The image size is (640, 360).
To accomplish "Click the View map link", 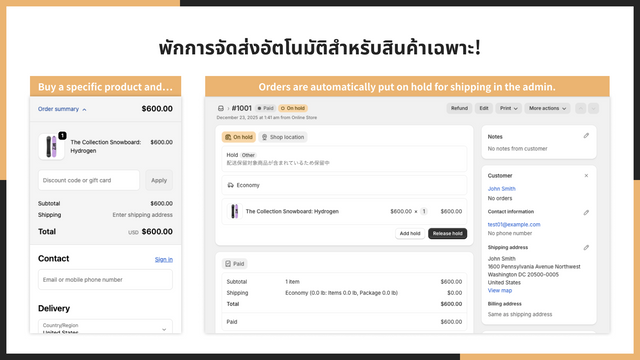I will click(500, 291).
